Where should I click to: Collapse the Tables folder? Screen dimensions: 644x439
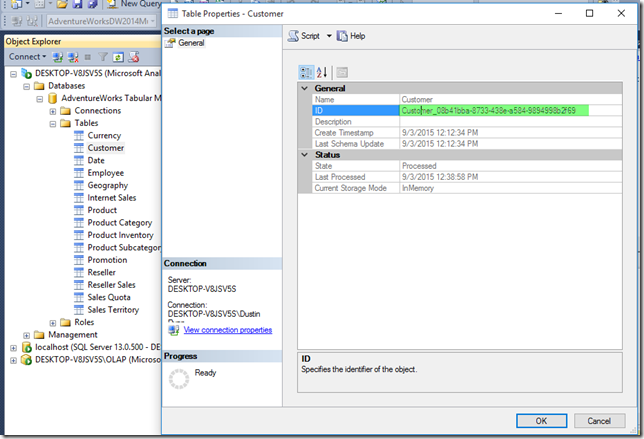click(53, 124)
